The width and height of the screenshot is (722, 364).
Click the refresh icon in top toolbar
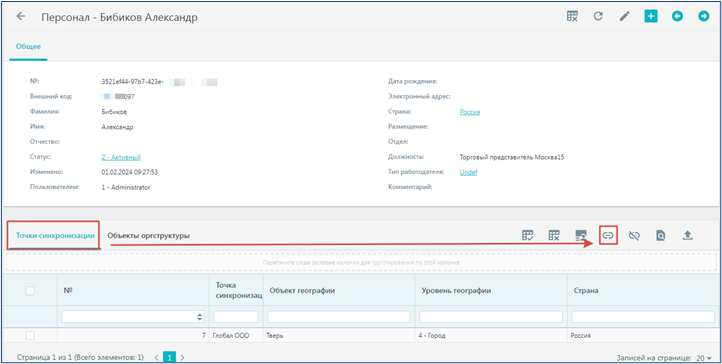pyautogui.click(x=598, y=17)
